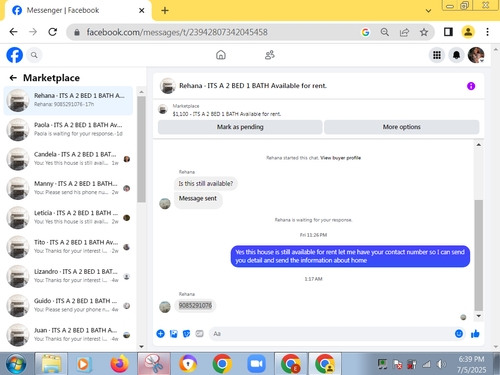Send a thumbs up like

point(475,334)
